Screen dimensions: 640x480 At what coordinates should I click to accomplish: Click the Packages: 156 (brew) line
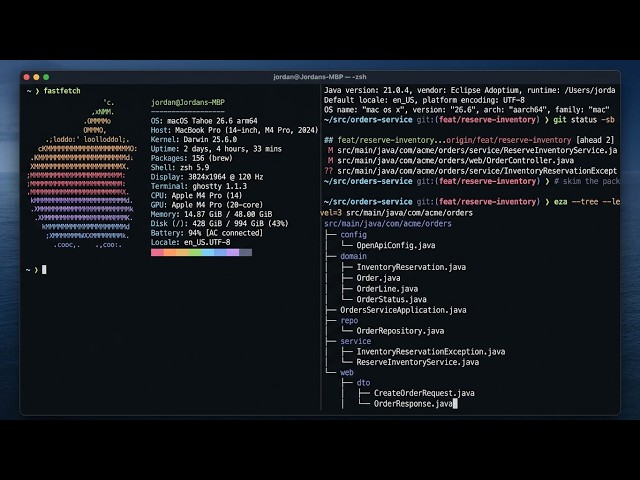coord(191,158)
